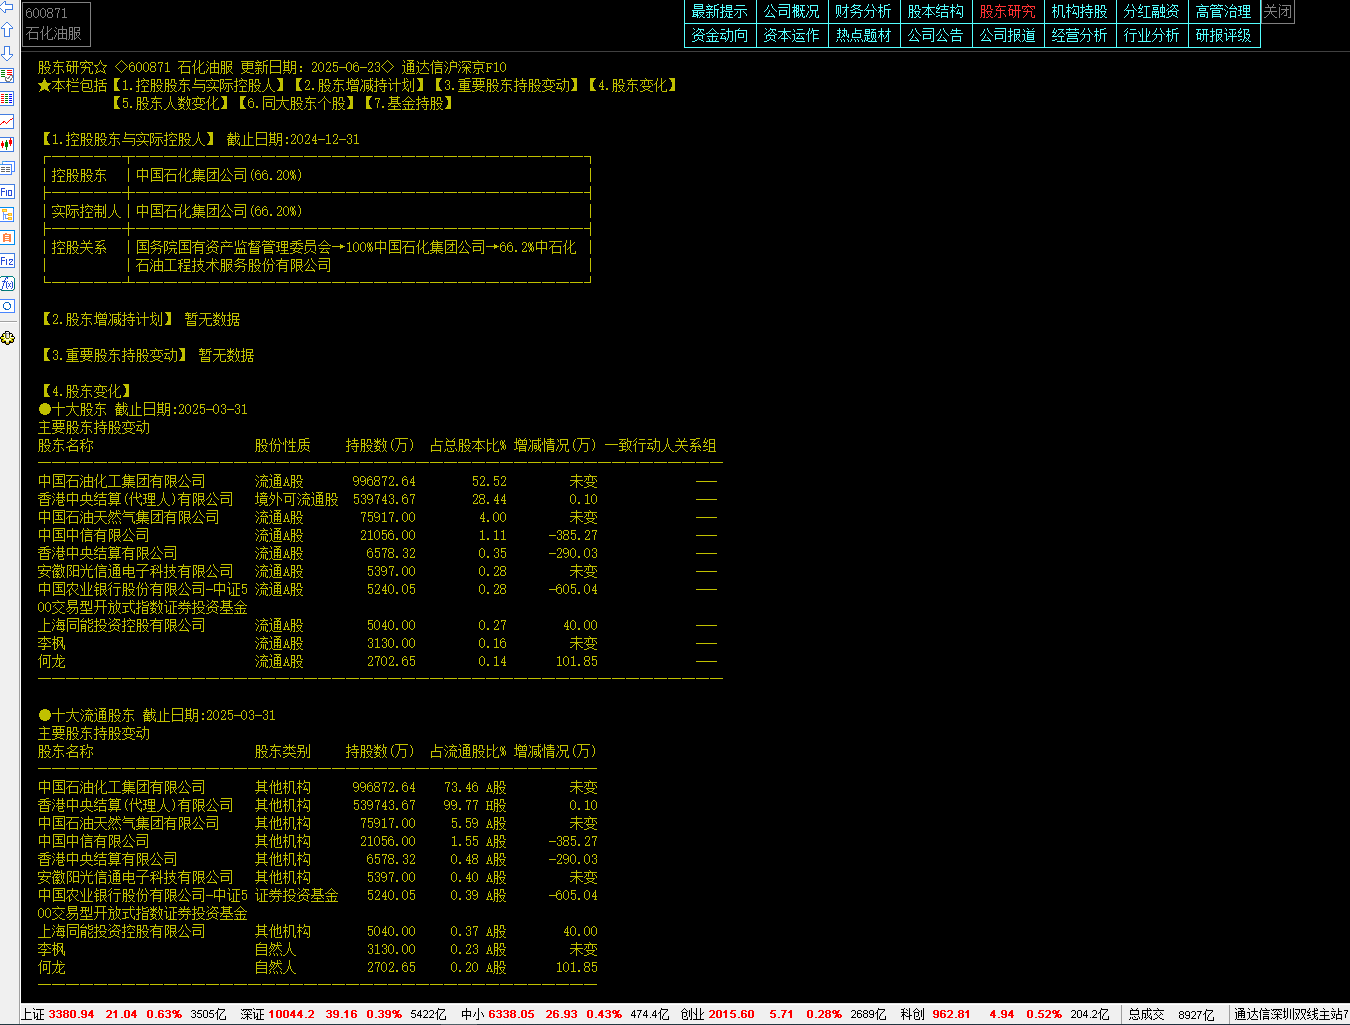This screenshot has height=1025, width=1350.
Task: Click 证券投资基金 type in circulating shareholders table
Action: coord(297,896)
